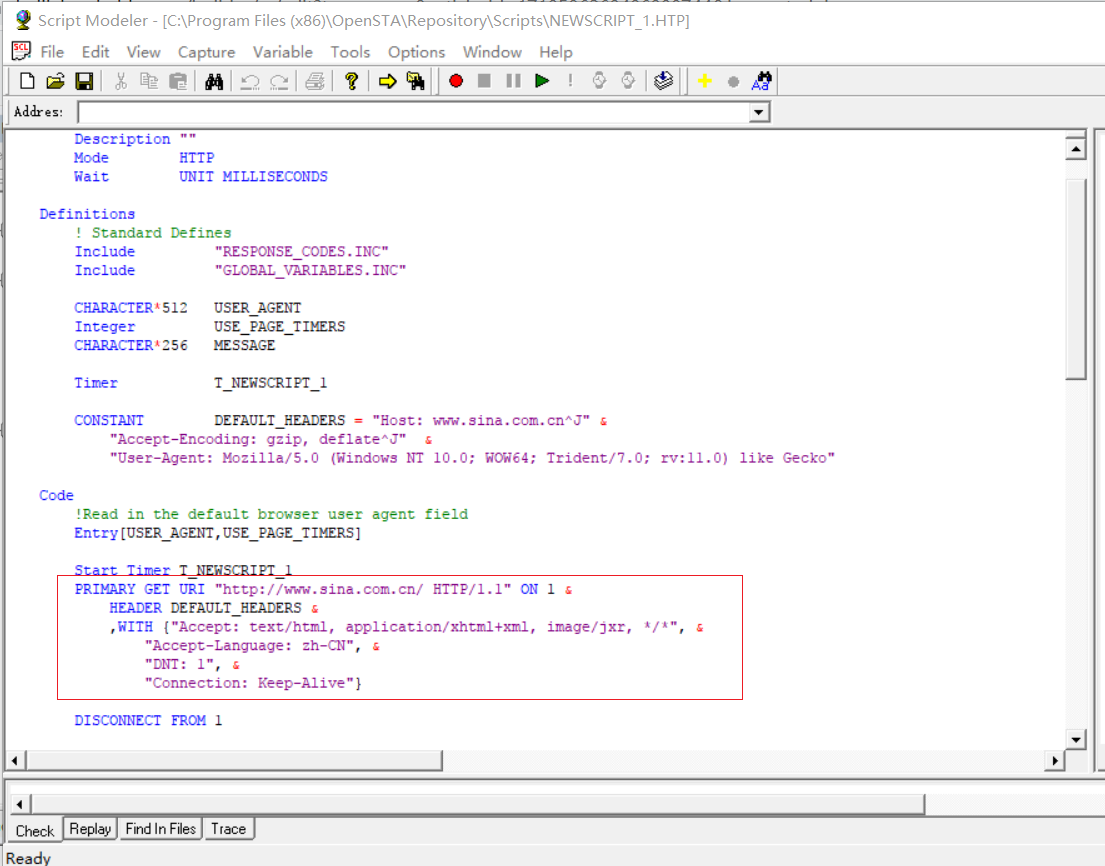1105x866 pixels.
Task: Switch to the Find In Files tab
Action: pyautogui.click(x=160, y=829)
